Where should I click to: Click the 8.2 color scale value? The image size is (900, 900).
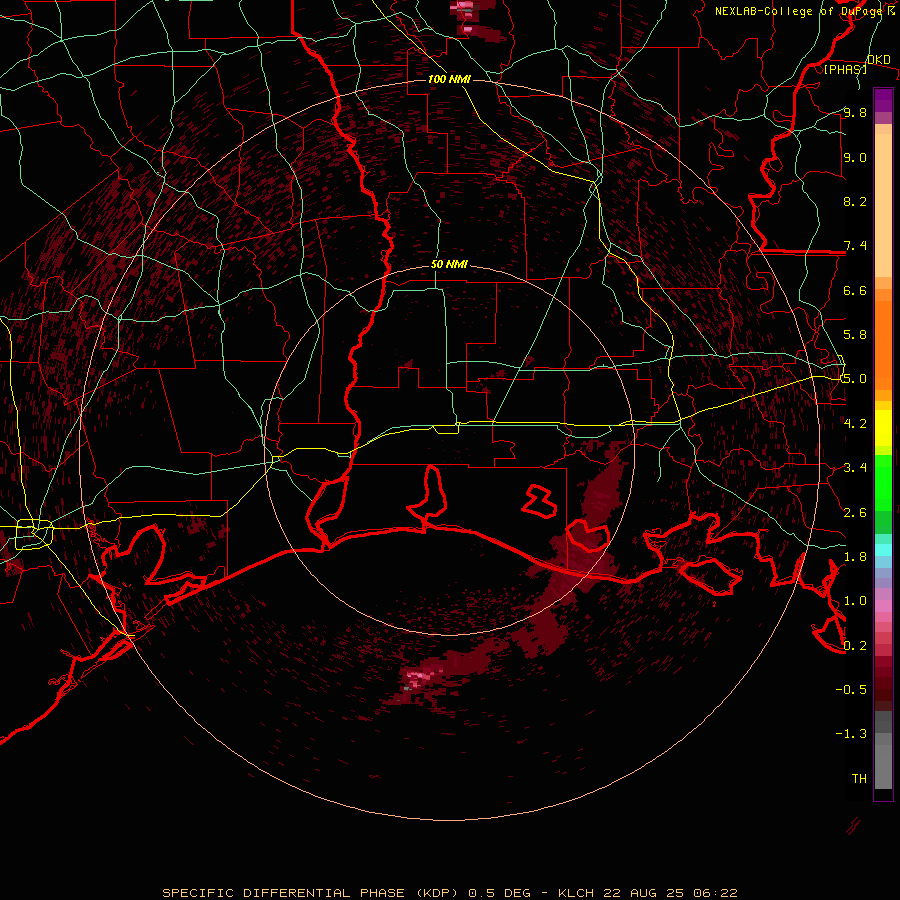click(x=855, y=201)
